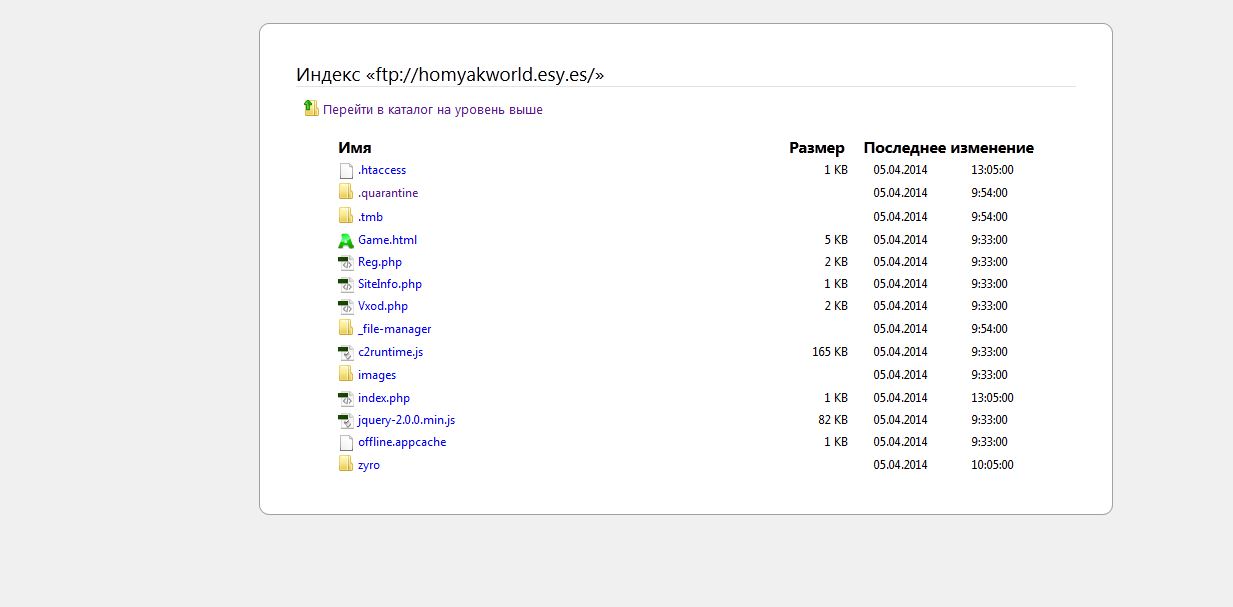Click the up-arrow folder icon for parent directory

point(311,109)
